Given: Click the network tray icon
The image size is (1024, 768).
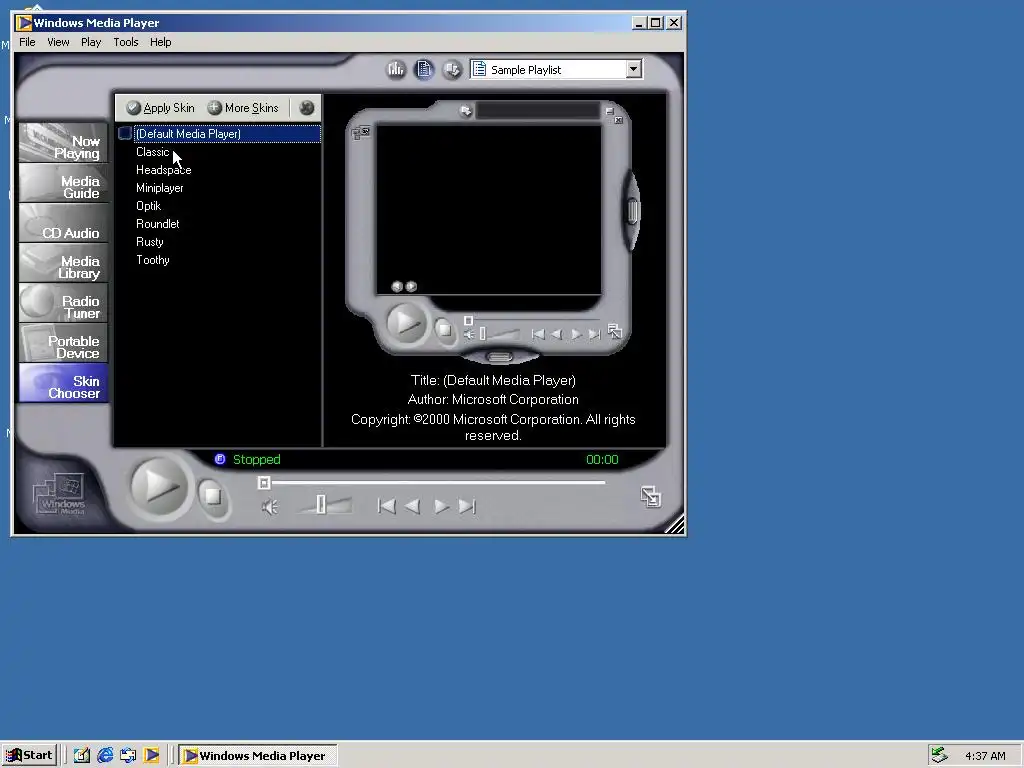Looking at the screenshot, I should click(939, 756).
